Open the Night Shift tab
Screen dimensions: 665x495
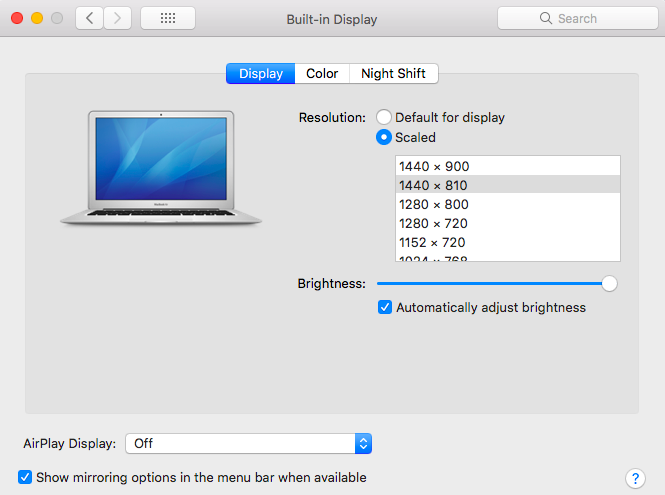pos(393,74)
